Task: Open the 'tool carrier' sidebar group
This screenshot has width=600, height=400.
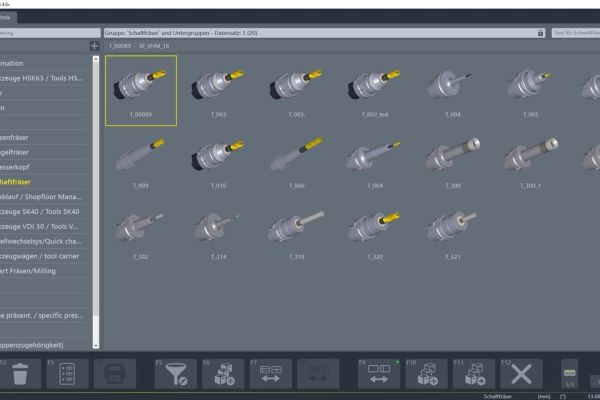Action: (x=43, y=256)
